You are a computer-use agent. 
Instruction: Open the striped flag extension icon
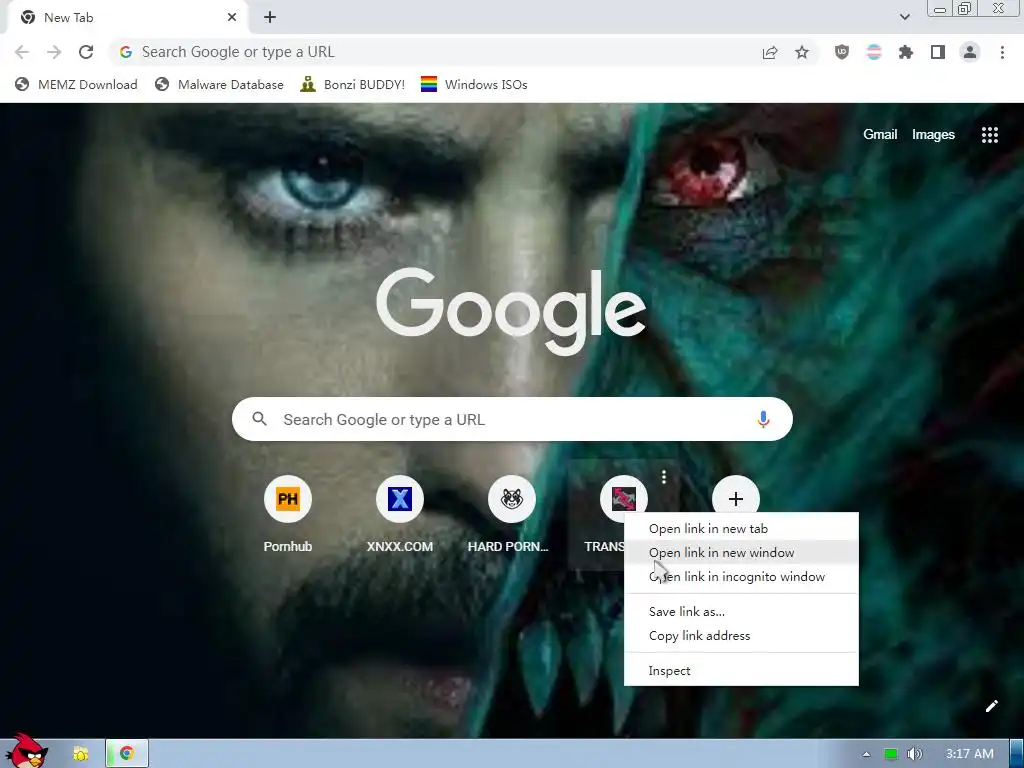[874, 52]
